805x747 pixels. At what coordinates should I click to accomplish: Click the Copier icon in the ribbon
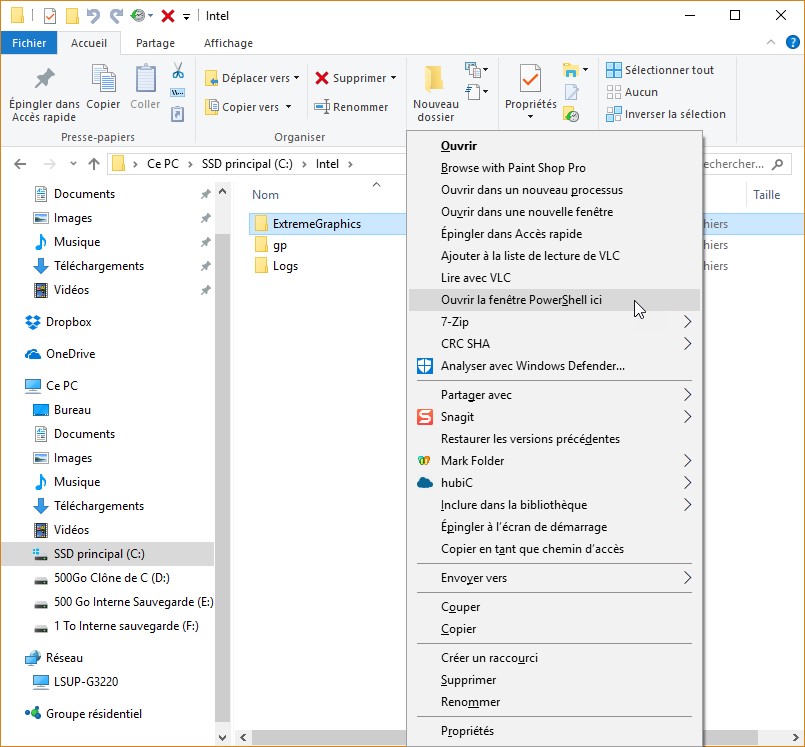[x=103, y=79]
